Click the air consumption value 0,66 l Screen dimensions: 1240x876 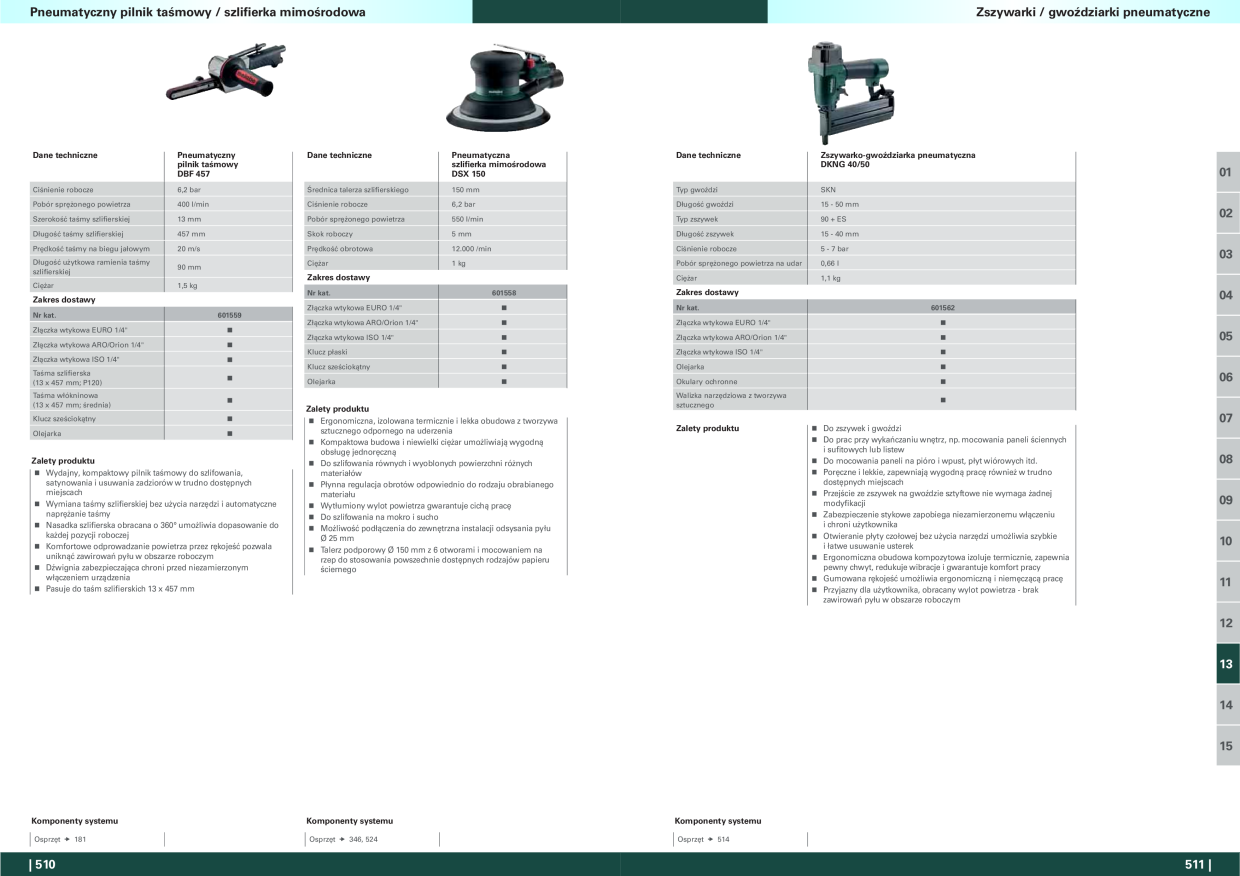pyautogui.click(x=829, y=263)
